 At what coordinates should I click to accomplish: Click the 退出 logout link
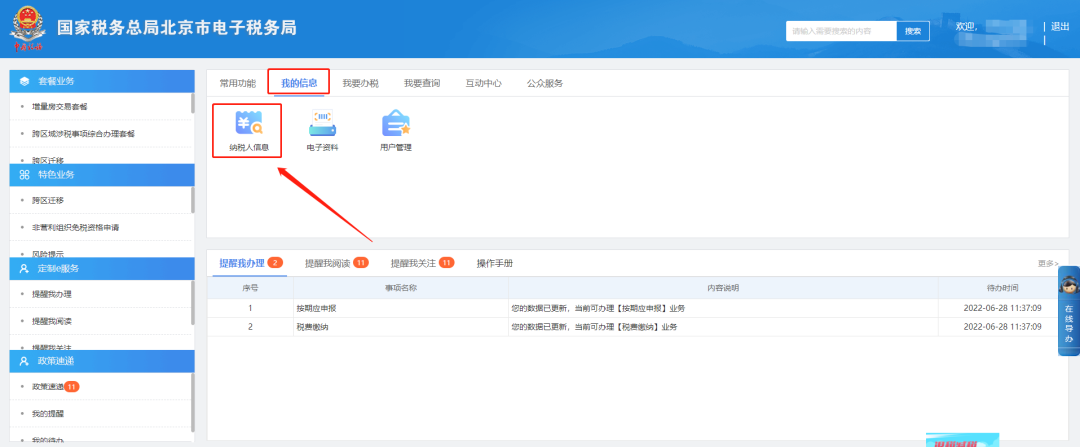1060,26
